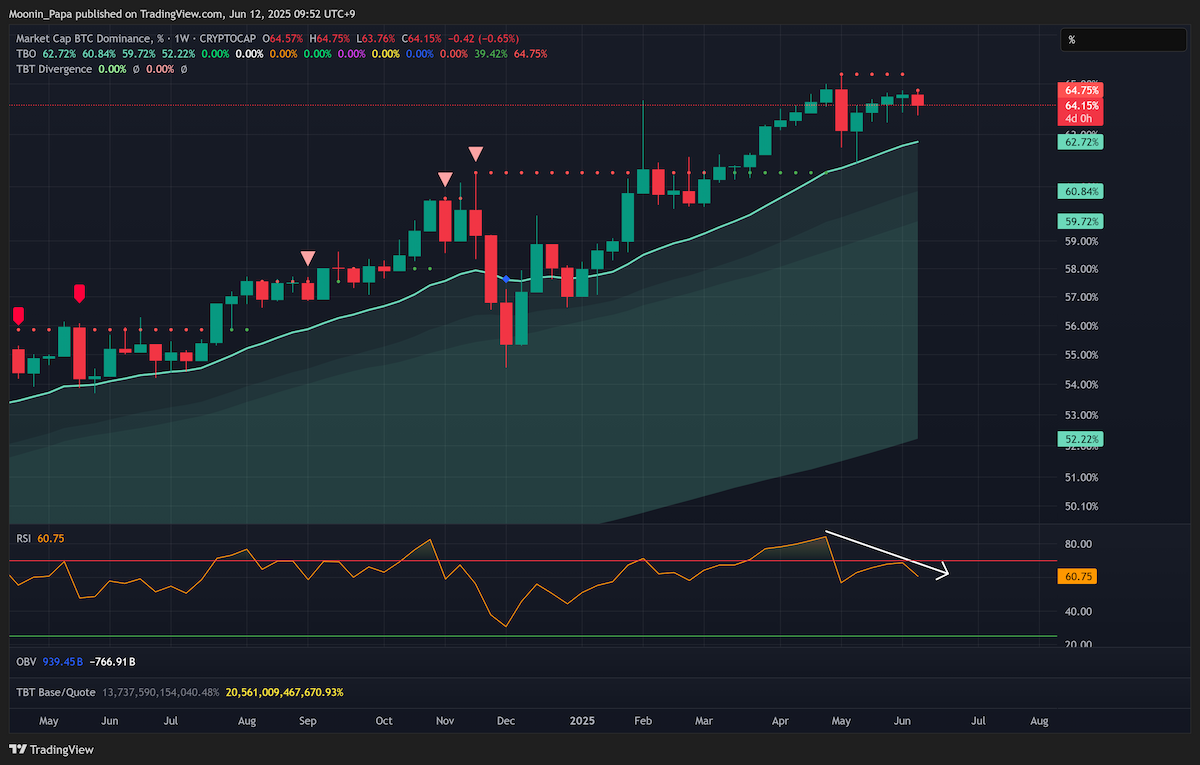Open the % scale box at top right
This screenshot has width=1200, height=765.
pyautogui.click(x=1124, y=40)
